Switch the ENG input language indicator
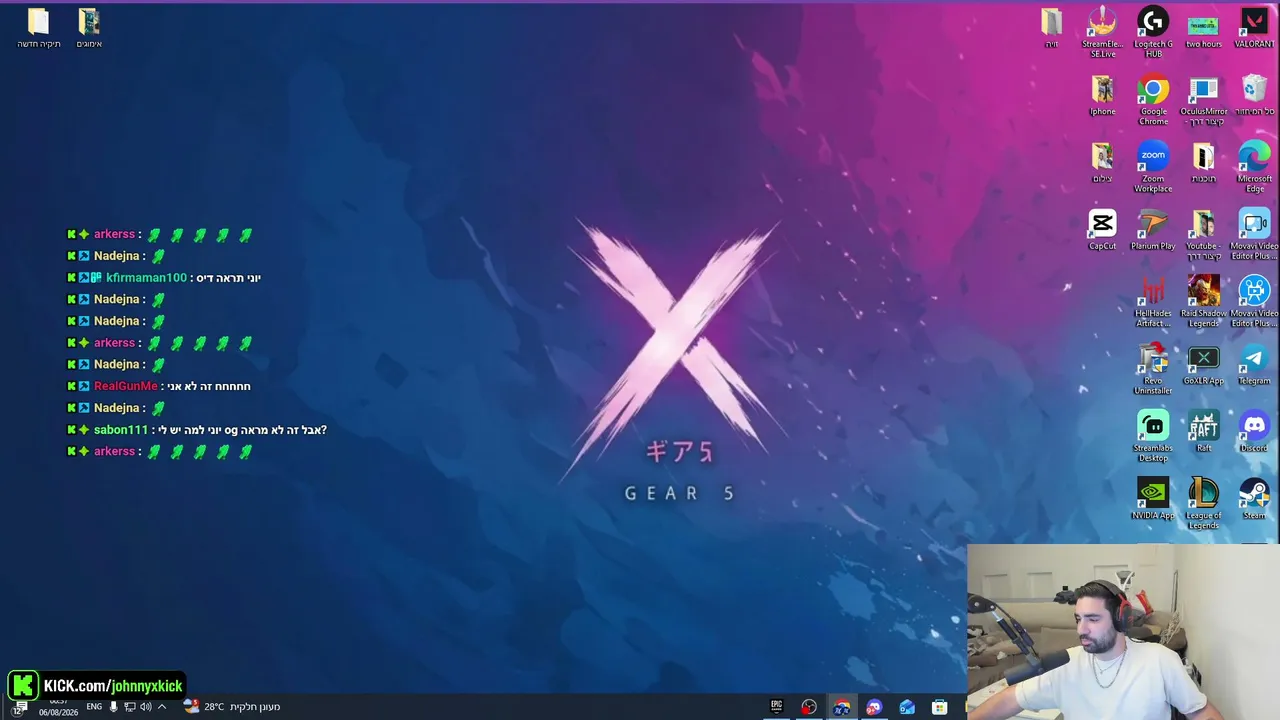The height and width of the screenshot is (720, 1280). pos(94,707)
